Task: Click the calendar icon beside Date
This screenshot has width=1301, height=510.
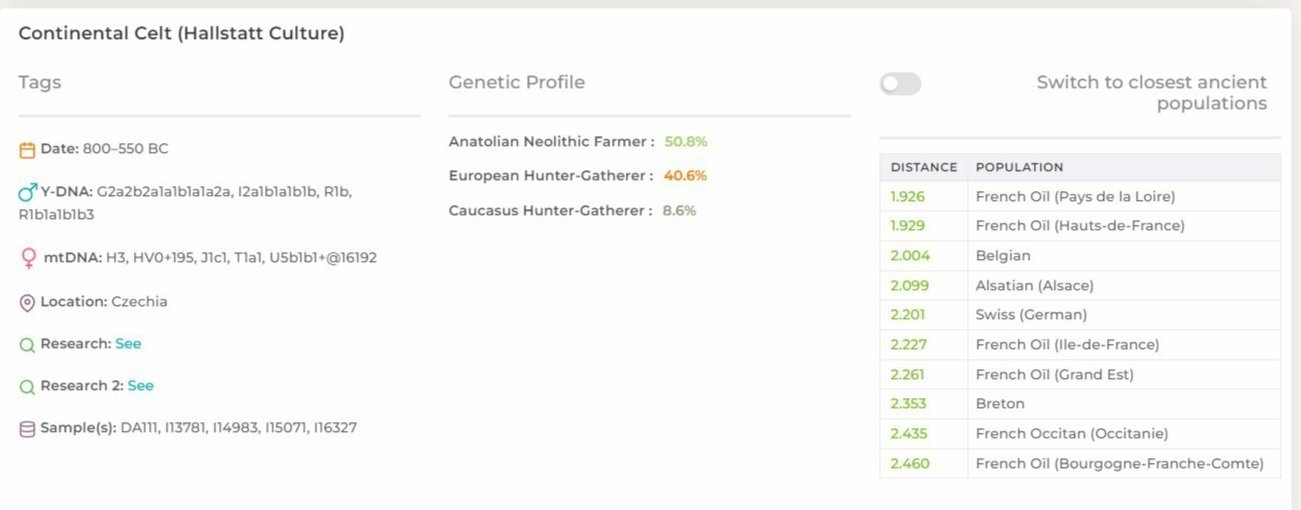Action: coord(27,150)
